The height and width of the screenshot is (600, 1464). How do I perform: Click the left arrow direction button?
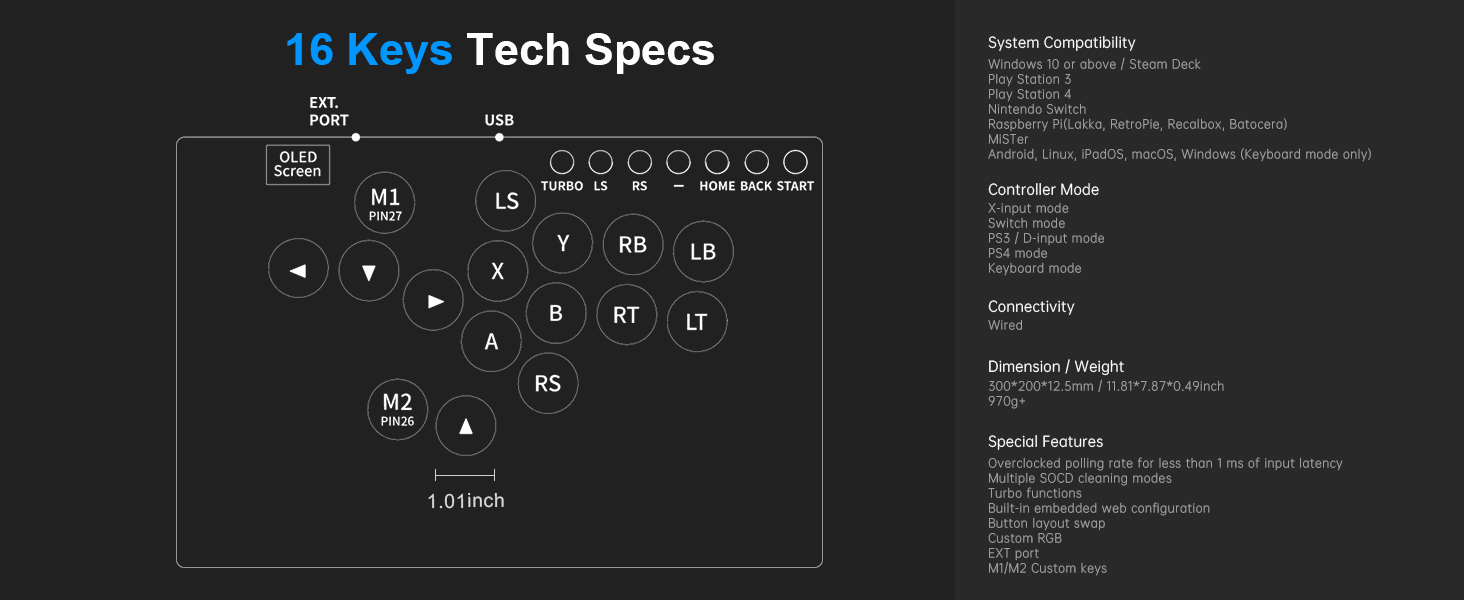coord(298,270)
